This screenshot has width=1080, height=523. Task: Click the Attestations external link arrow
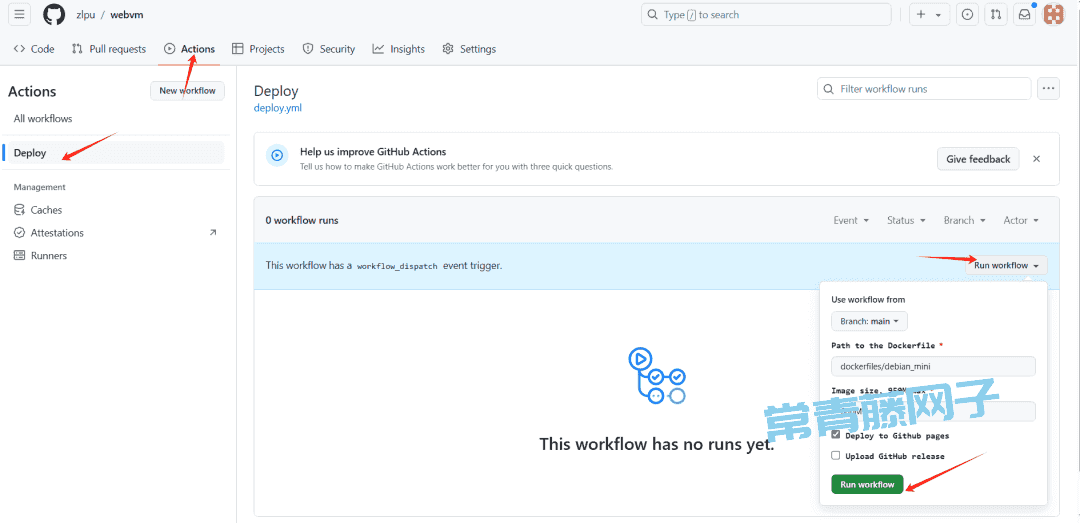212,232
